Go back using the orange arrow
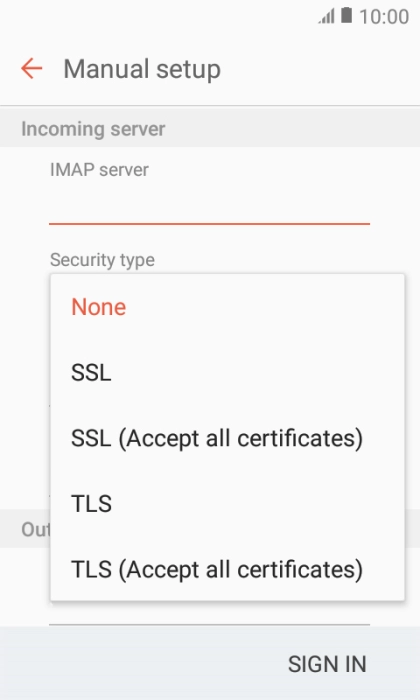Viewport: 420px width, 700px height. (31, 69)
